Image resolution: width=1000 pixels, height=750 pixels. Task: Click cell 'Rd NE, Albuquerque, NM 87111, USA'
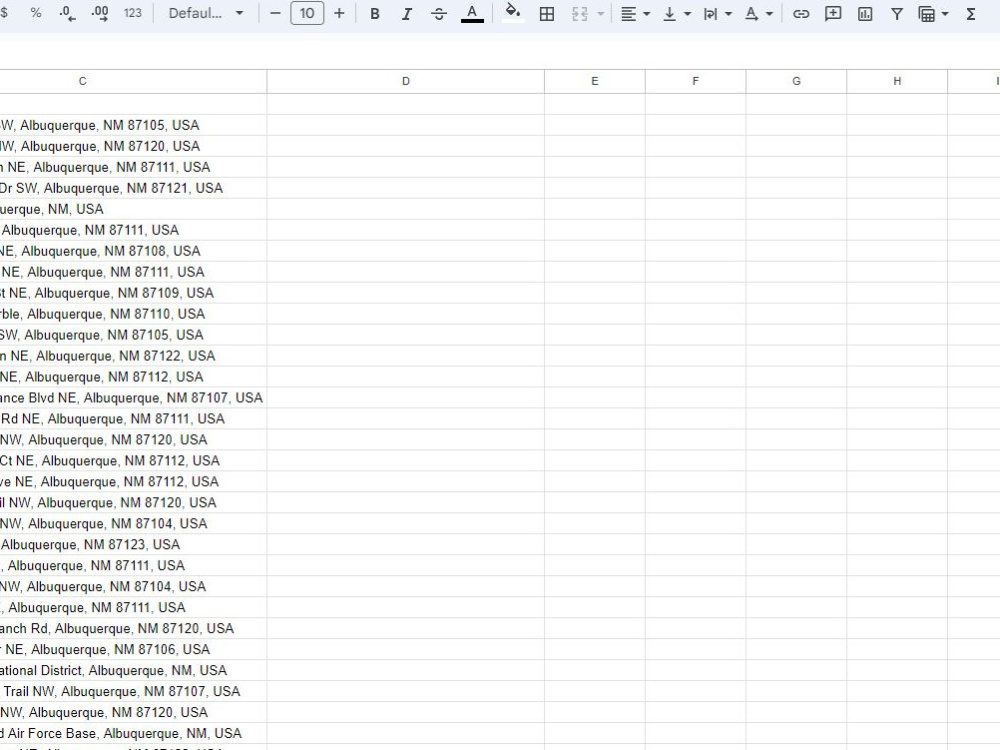point(133,419)
